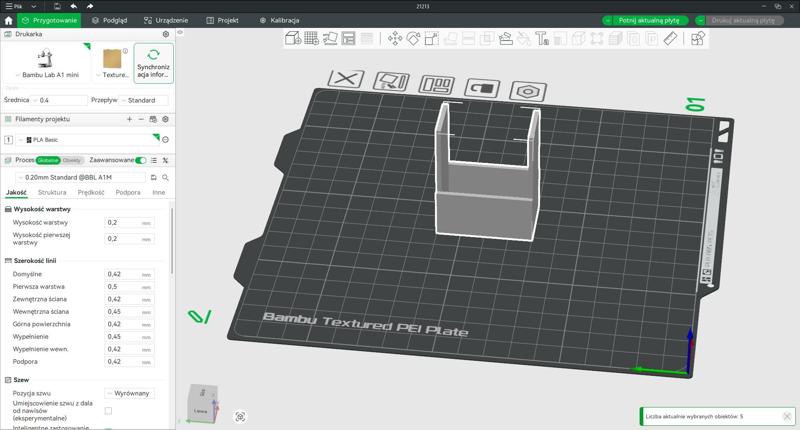Select the Scale tool in the toolbar
Image resolution: width=800 pixels, height=430 pixels.
click(x=431, y=38)
